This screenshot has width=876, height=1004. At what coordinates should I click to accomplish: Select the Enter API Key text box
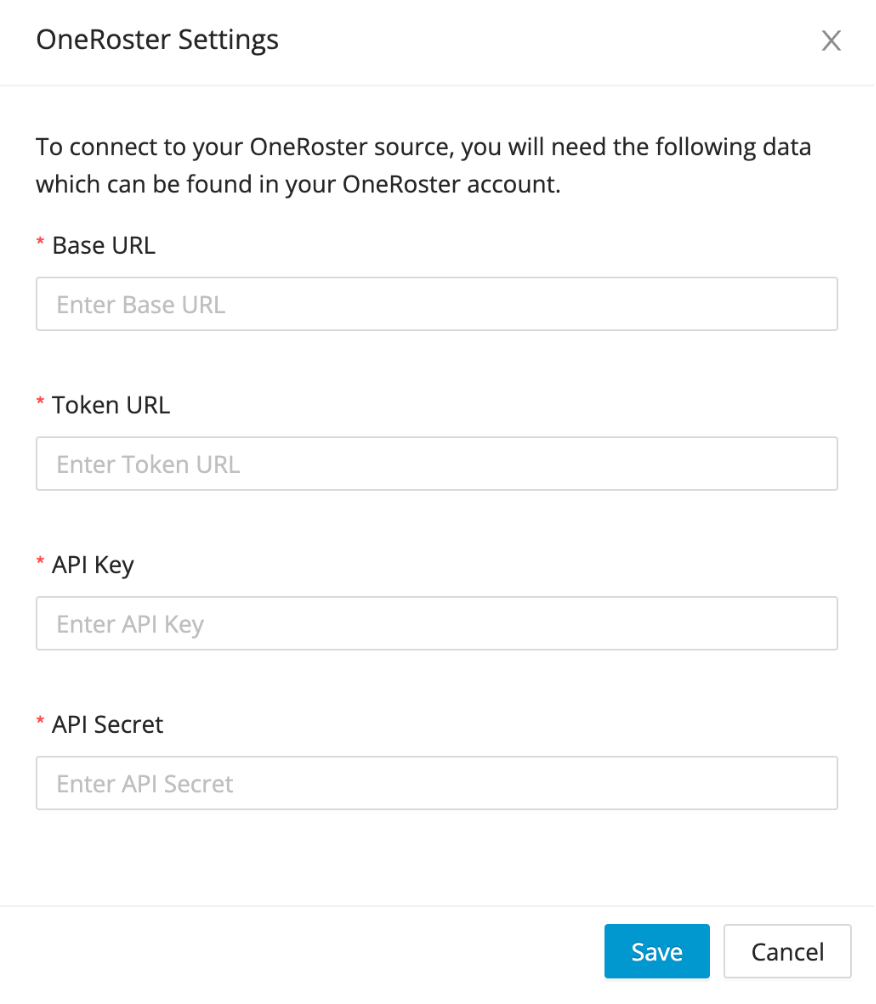[x=437, y=623]
